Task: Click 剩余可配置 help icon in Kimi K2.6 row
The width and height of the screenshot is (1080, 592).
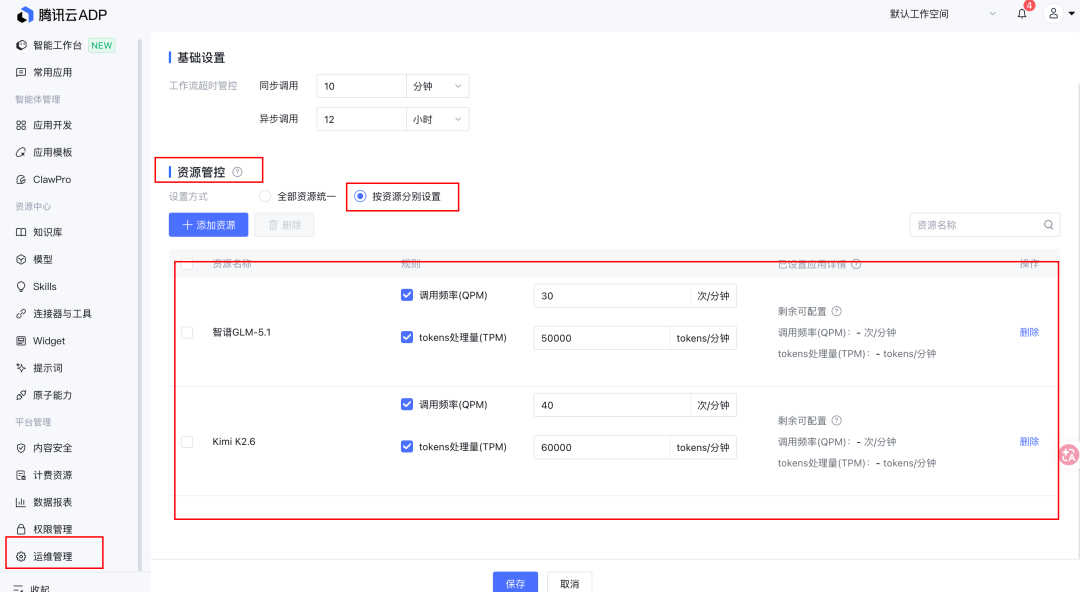Action: (x=836, y=421)
